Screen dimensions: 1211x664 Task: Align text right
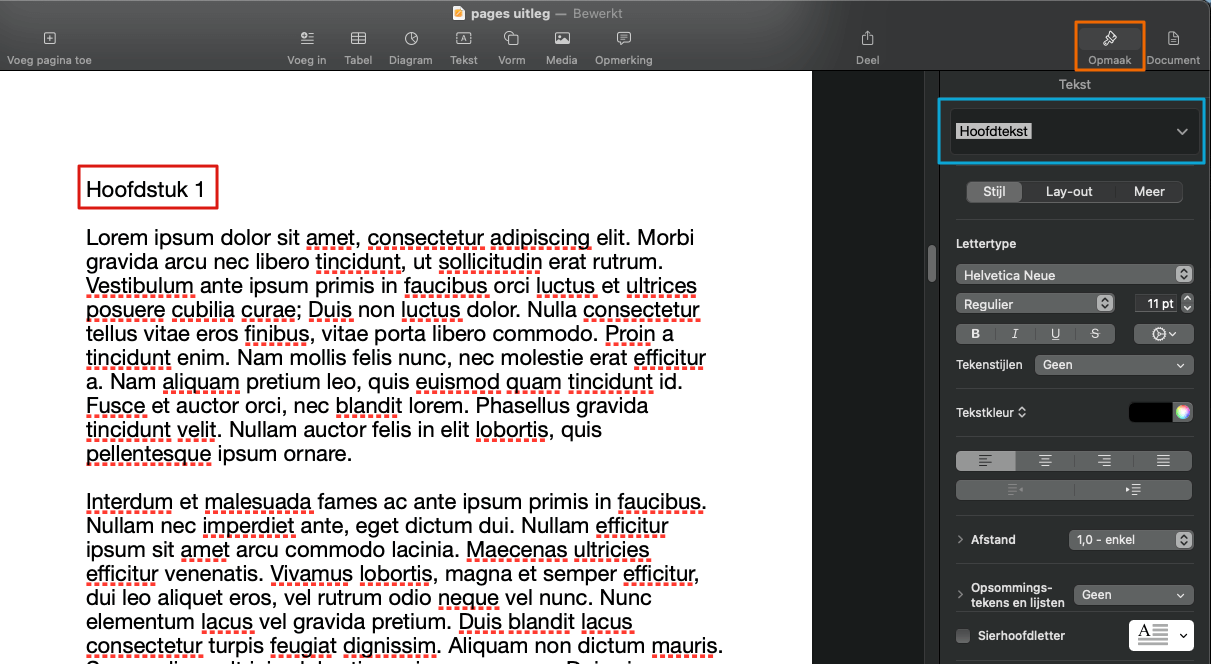pyautogui.click(x=1104, y=461)
